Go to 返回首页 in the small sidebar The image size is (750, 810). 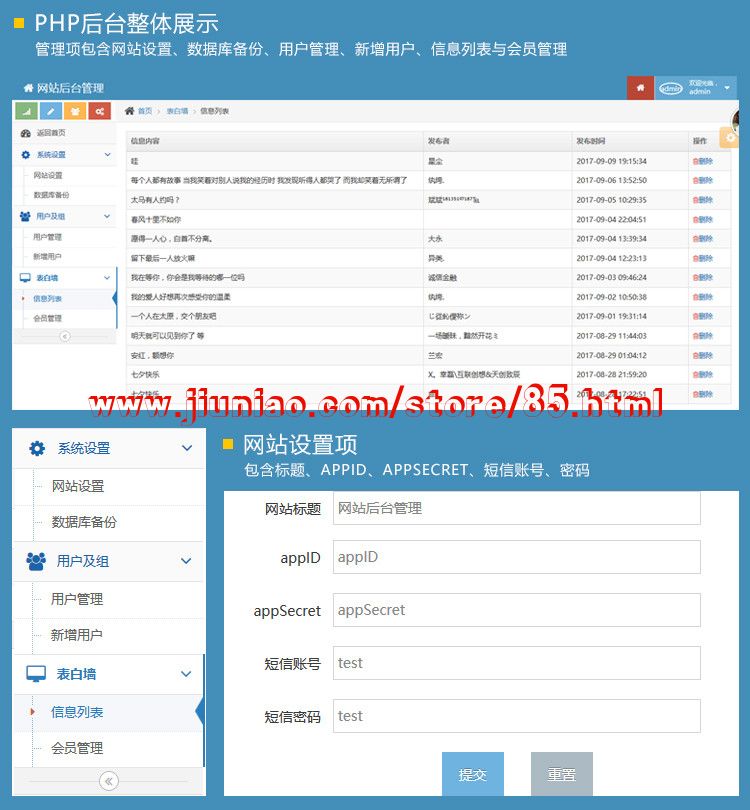pos(51,133)
